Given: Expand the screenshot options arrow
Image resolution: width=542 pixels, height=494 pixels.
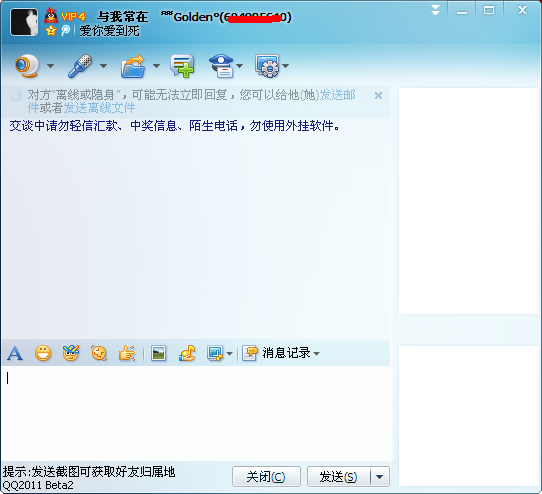Looking at the screenshot, I should click(x=230, y=354).
